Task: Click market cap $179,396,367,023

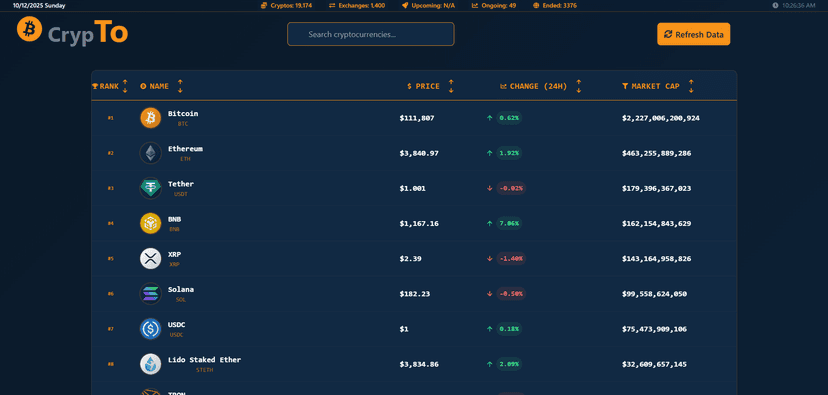Action: [656, 189]
